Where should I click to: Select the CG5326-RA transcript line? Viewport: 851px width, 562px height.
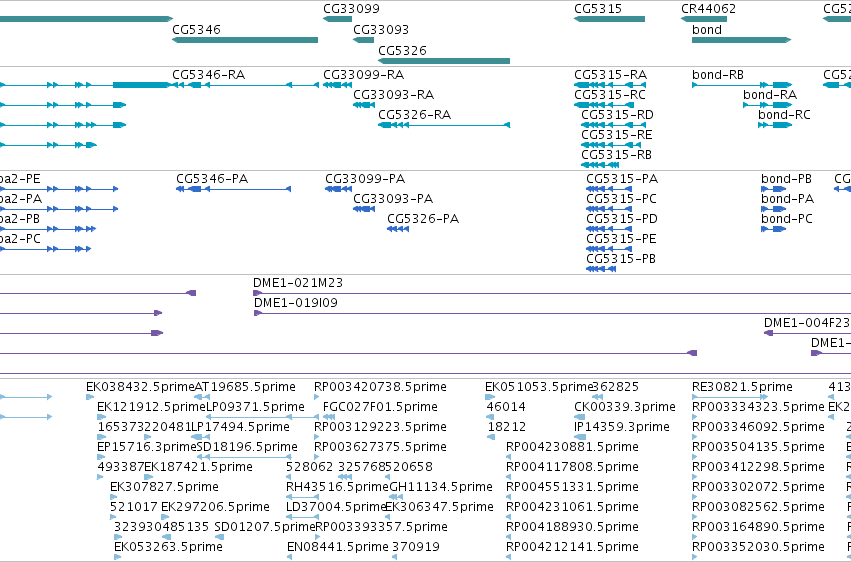[x=444, y=125]
